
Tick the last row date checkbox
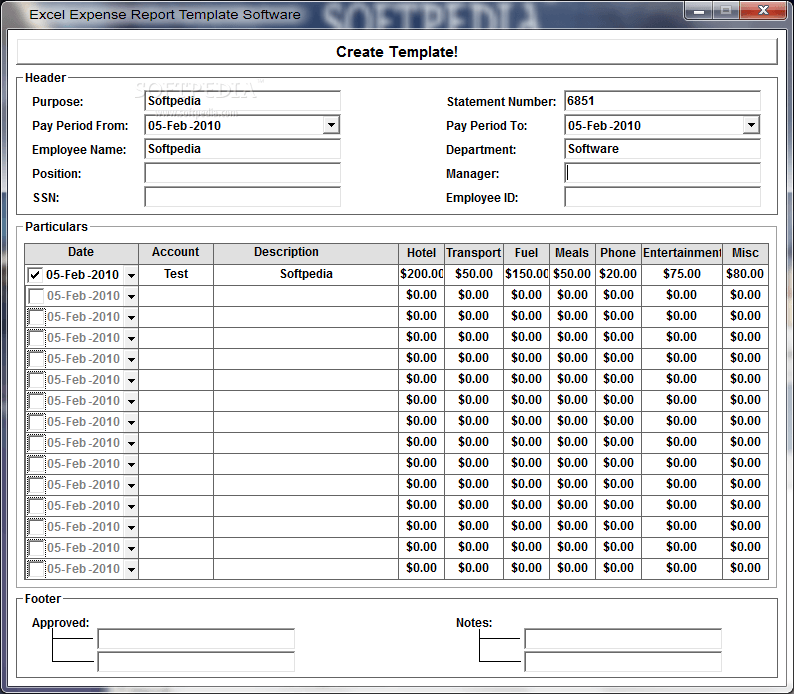tap(36, 569)
